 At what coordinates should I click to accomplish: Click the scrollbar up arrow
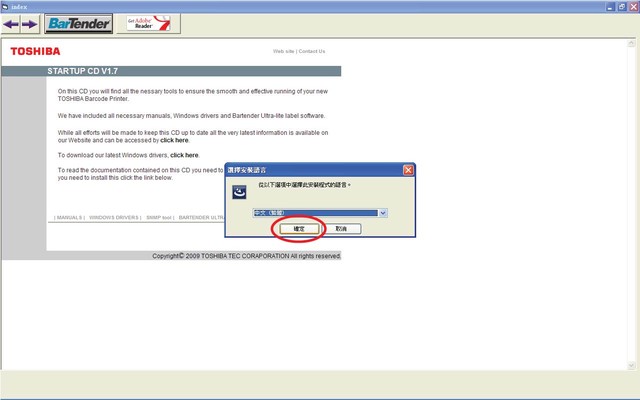(x=631, y=43)
